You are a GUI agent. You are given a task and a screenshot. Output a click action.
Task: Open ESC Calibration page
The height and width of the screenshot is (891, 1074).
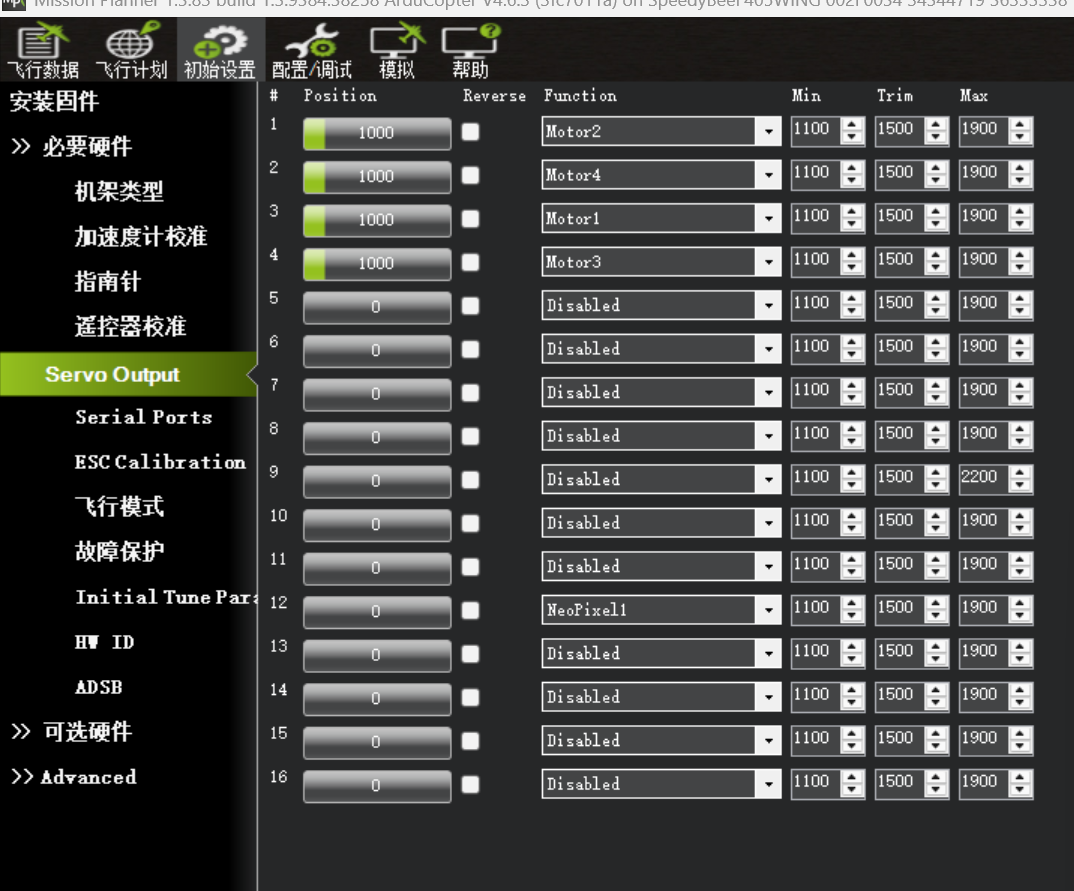click(160, 462)
